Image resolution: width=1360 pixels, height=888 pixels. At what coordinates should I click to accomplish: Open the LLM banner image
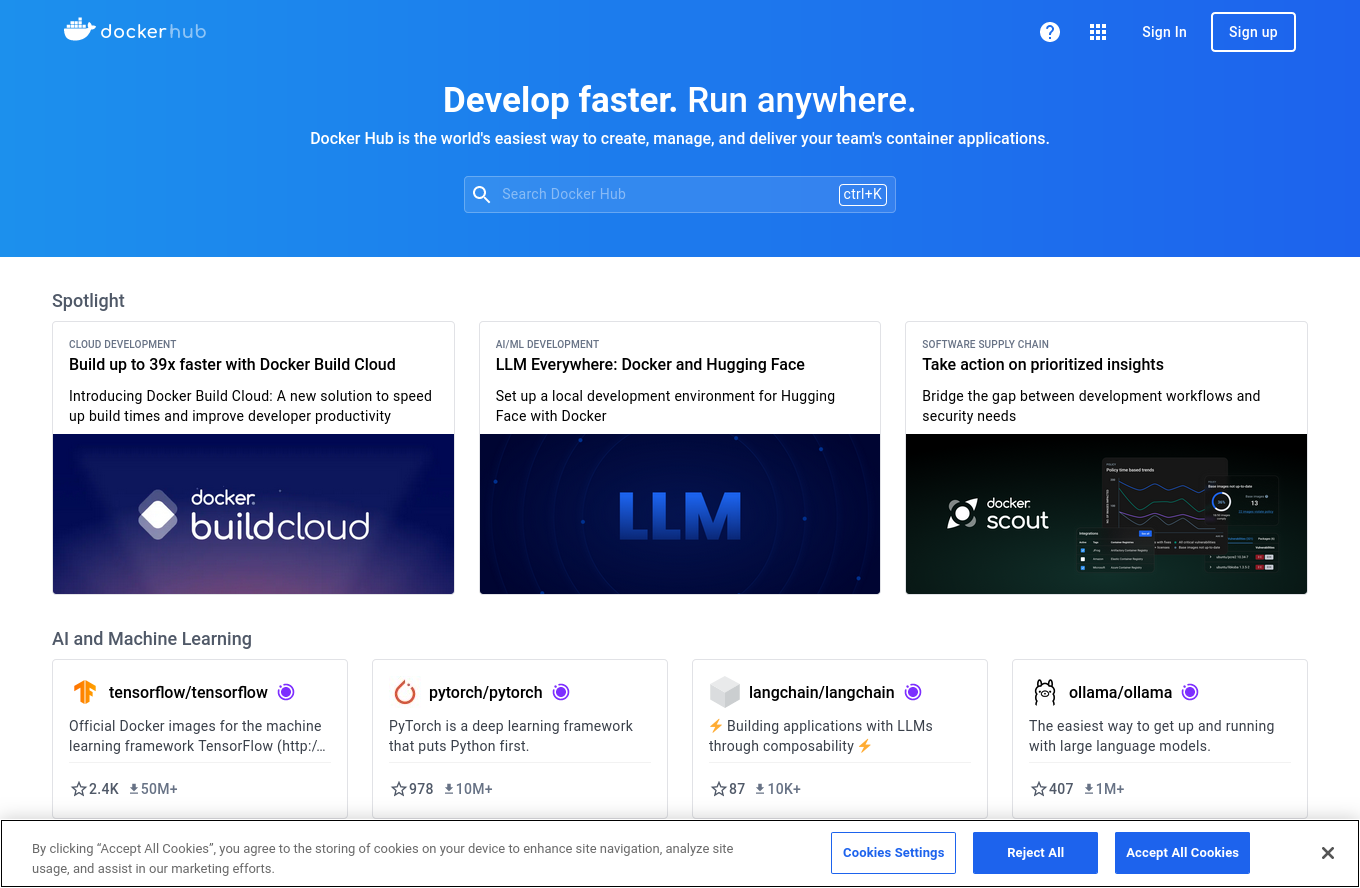[680, 514]
